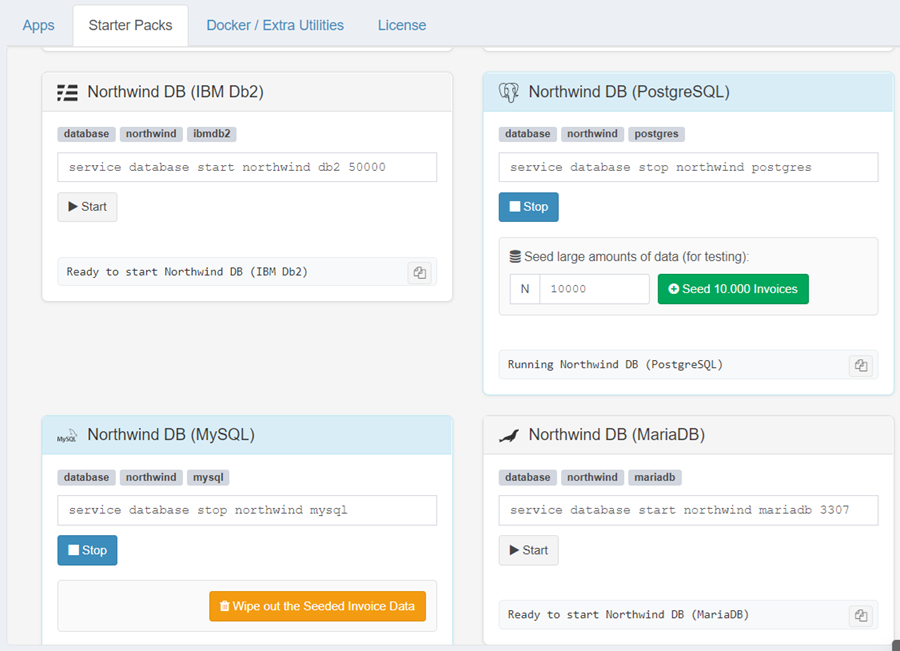This screenshot has height=651, width=900.
Task: Start the Northwind DB (MariaDB) service
Action: click(x=528, y=550)
